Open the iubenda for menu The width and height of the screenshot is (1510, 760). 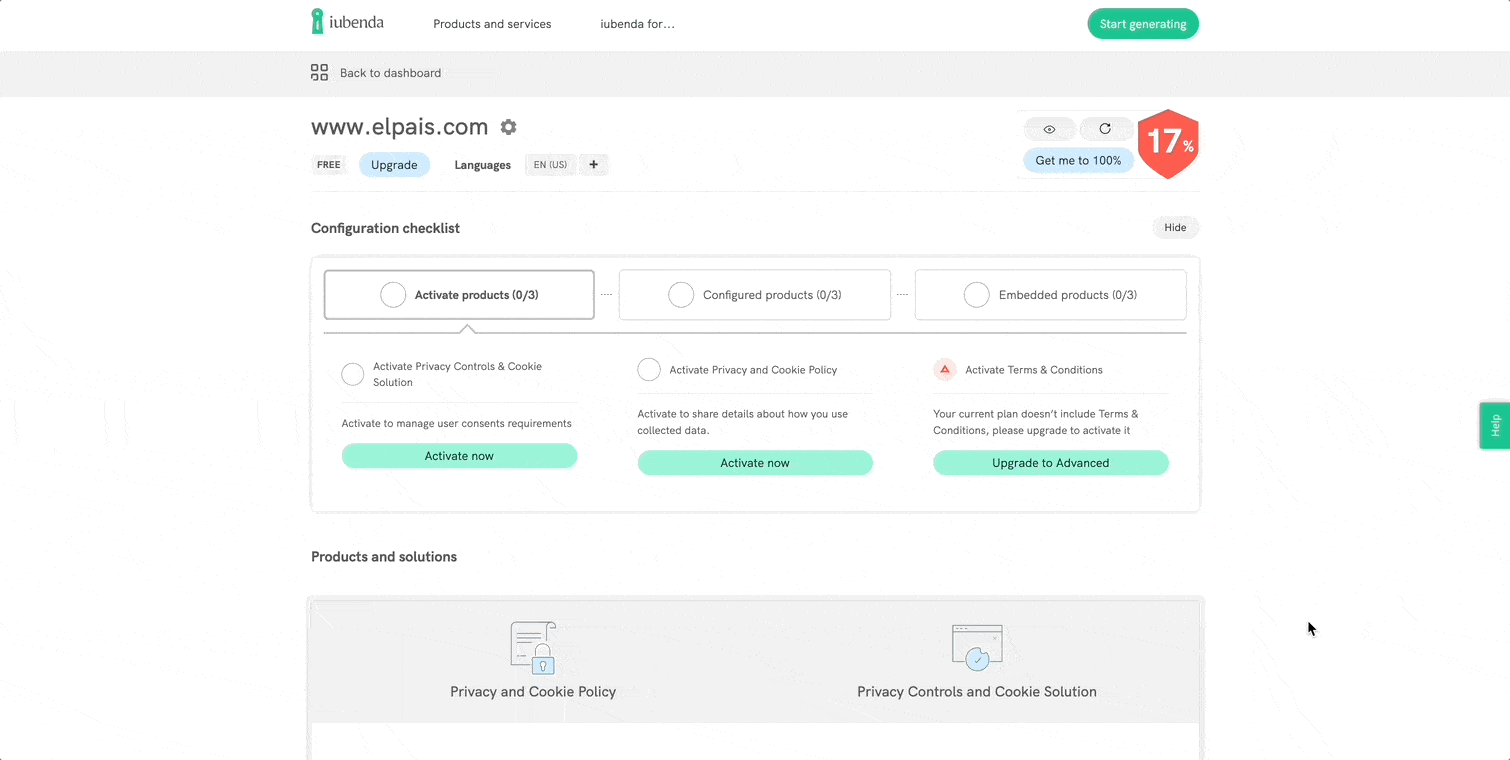pos(637,24)
